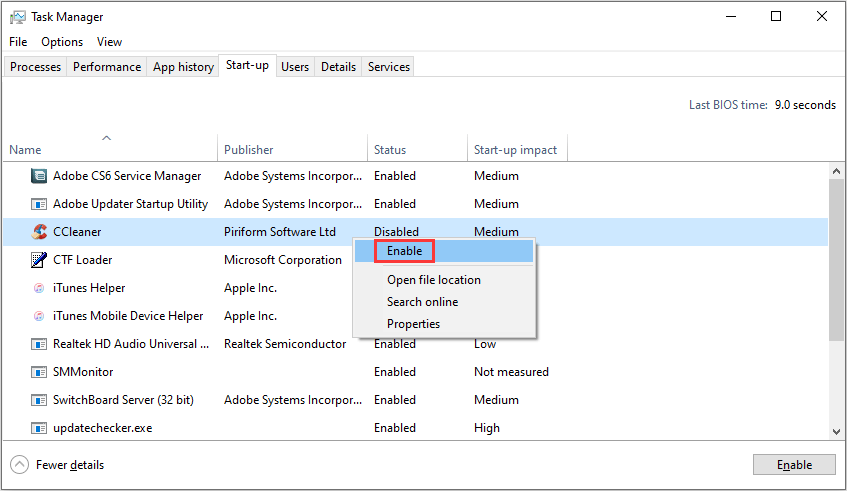The image size is (847, 491).
Task: Click the High impact for updatechecker.exe
Action: tap(487, 428)
